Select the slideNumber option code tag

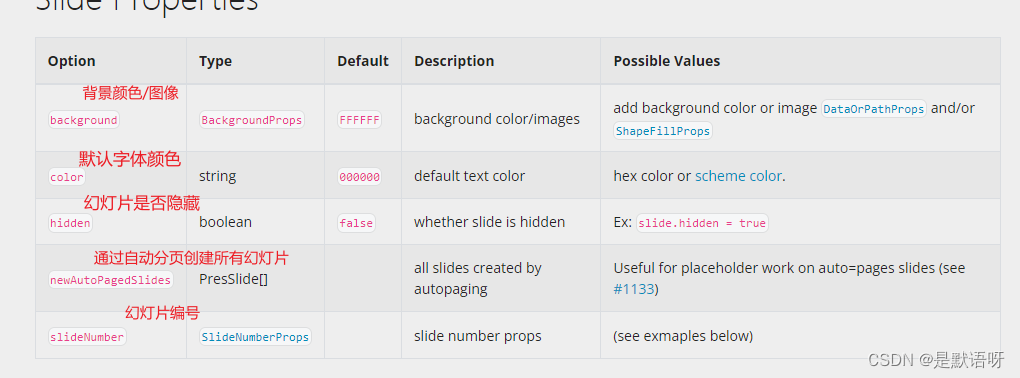(x=87, y=337)
